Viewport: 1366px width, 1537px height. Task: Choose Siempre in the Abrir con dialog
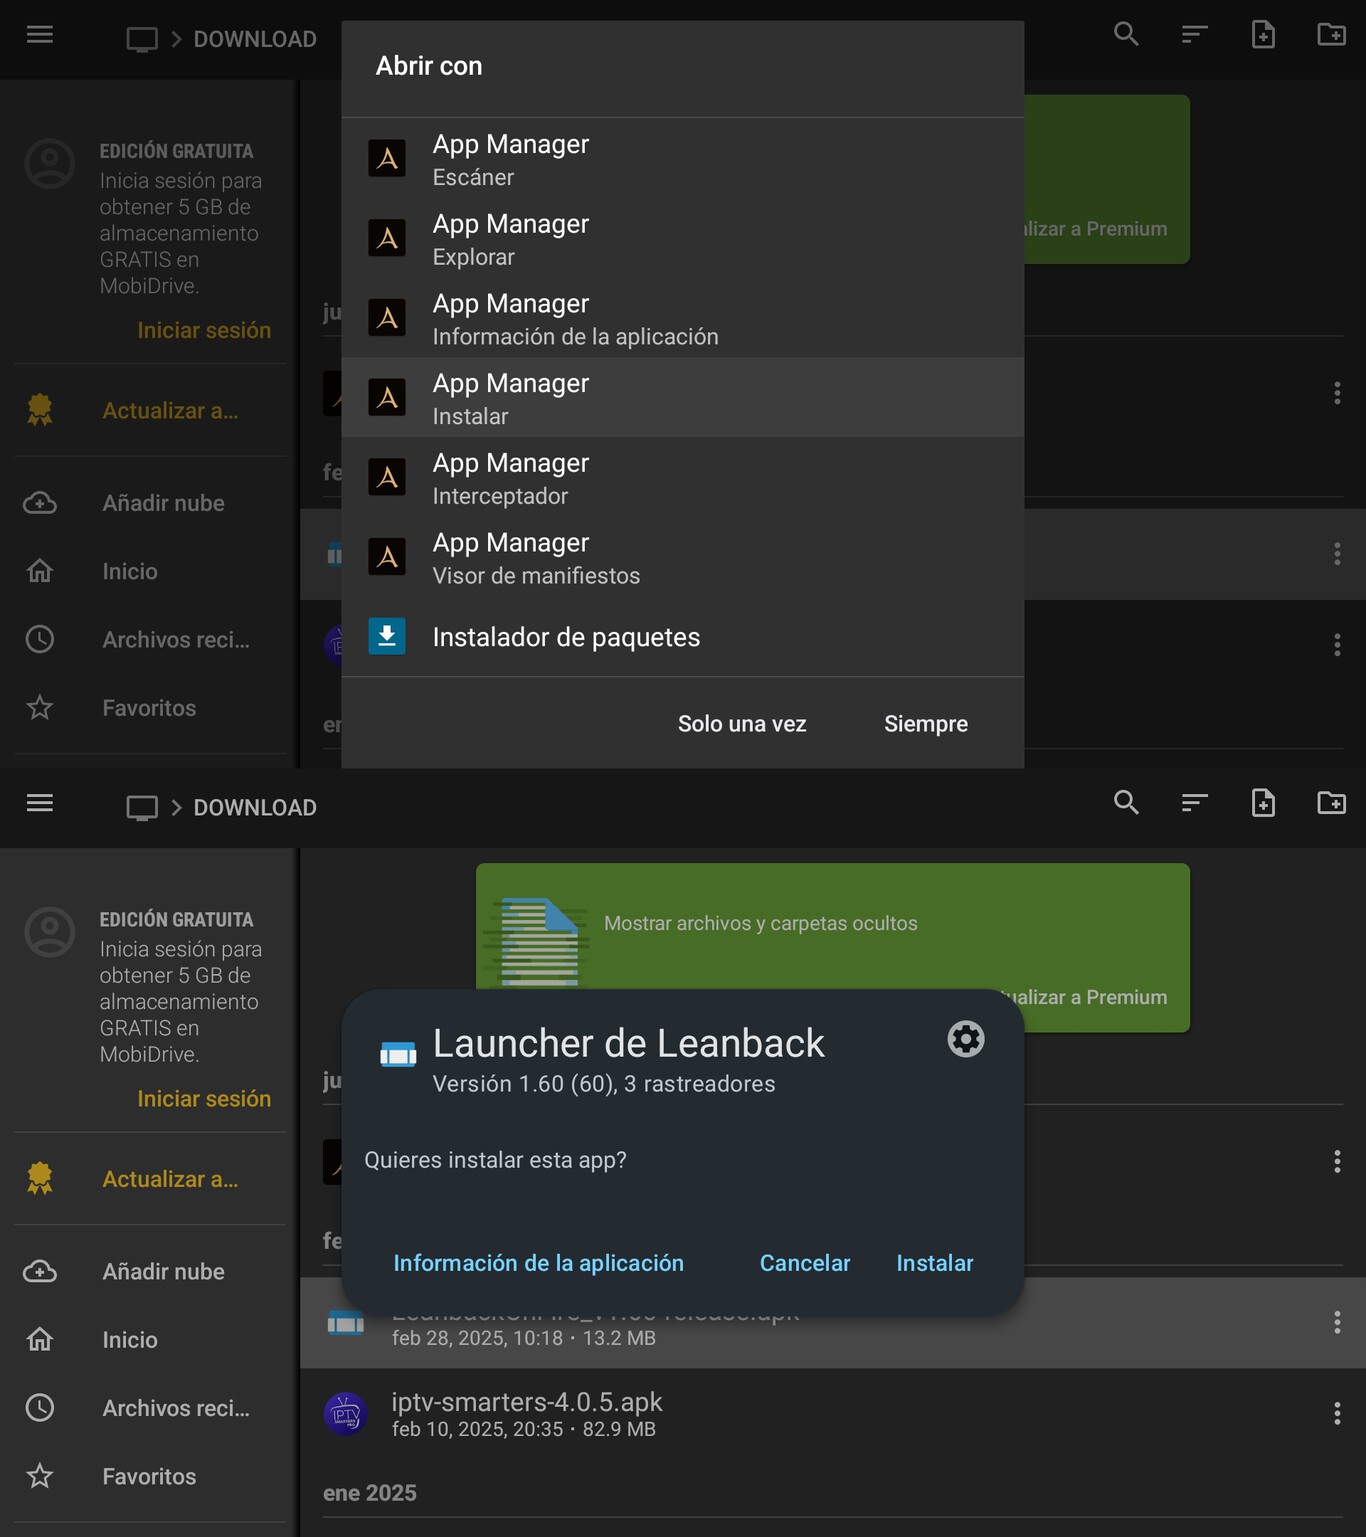coord(924,723)
